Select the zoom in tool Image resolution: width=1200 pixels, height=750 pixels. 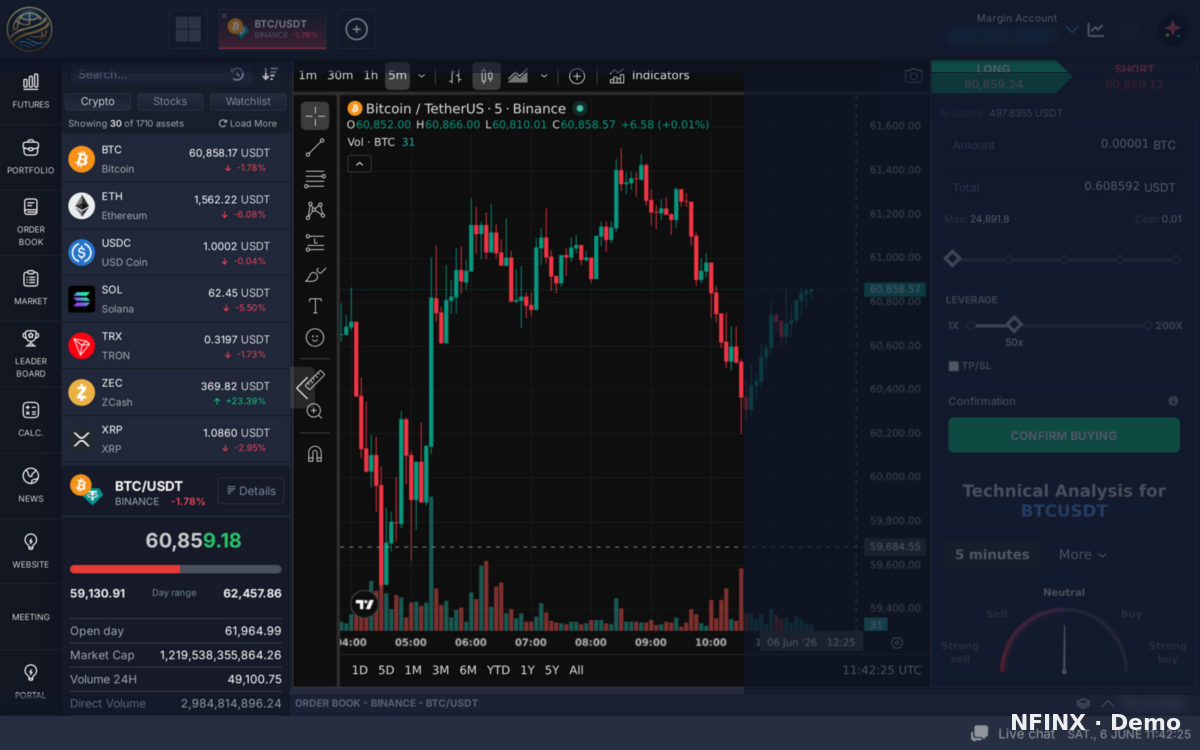[315, 411]
